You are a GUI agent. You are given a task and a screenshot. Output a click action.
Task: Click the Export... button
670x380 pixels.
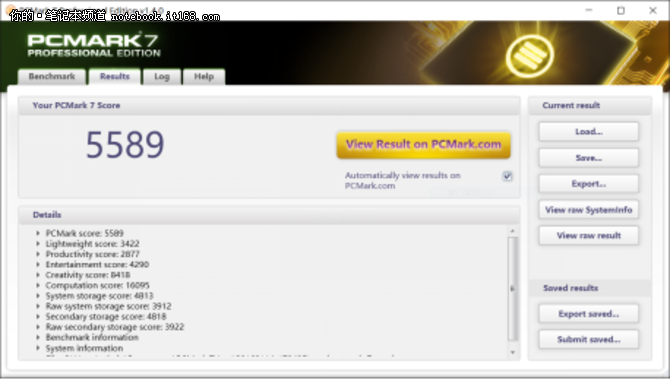588,184
